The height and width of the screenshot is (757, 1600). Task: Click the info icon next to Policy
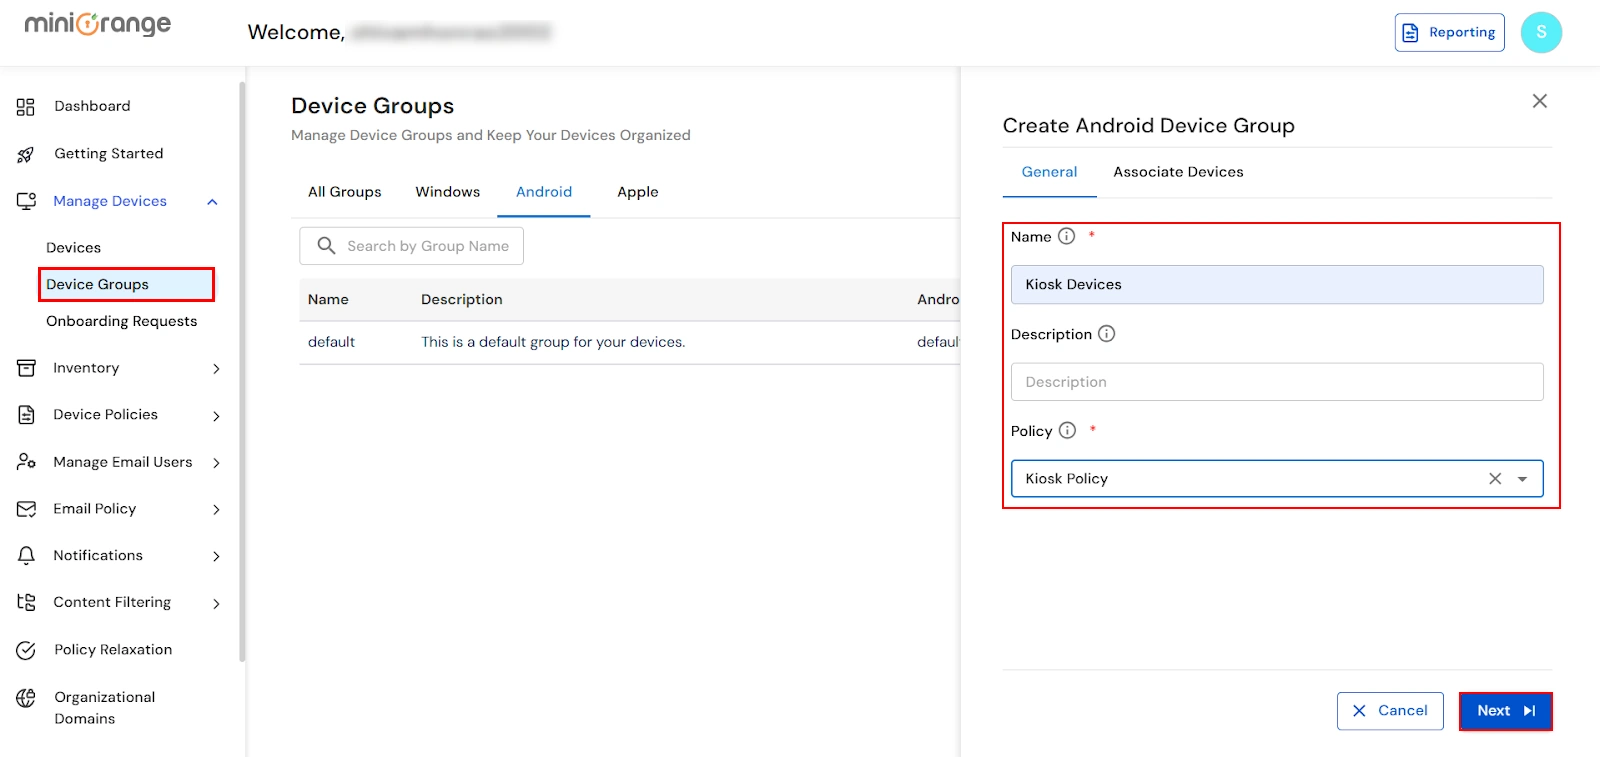pyautogui.click(x=1067, y=431)
